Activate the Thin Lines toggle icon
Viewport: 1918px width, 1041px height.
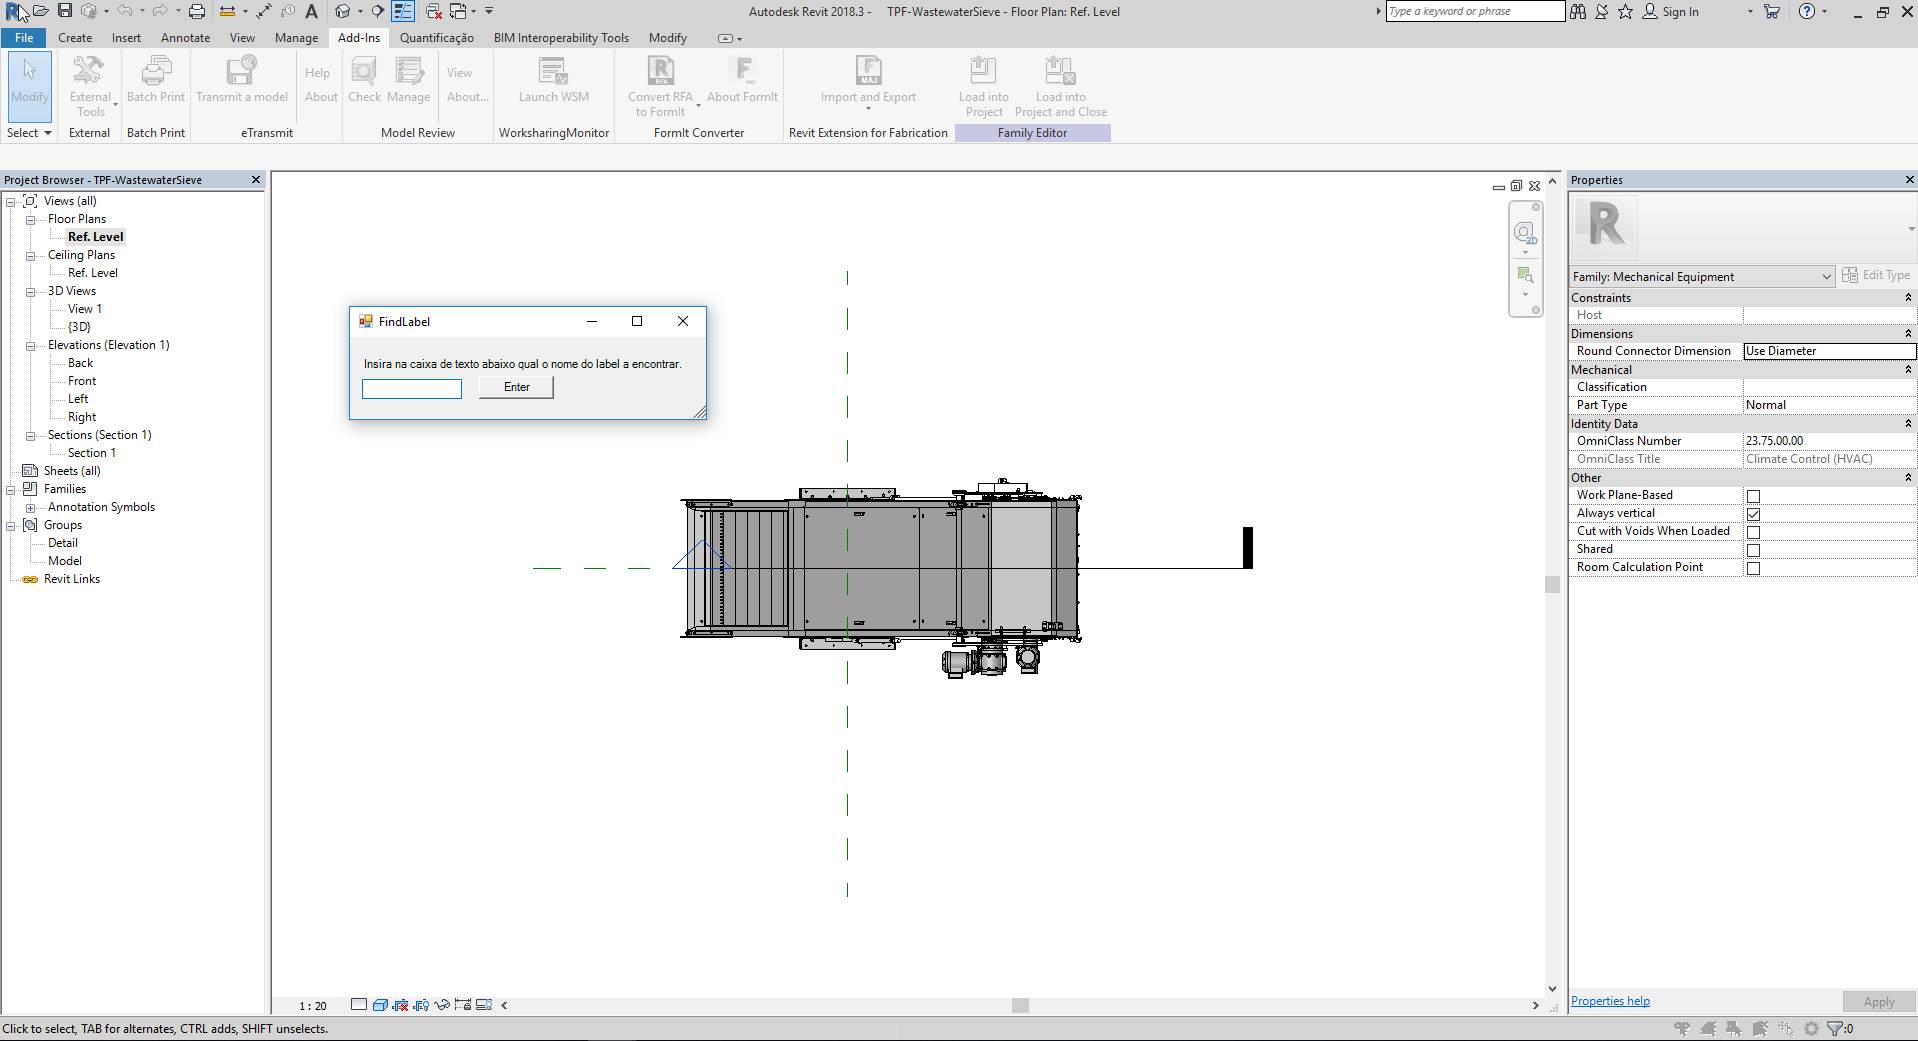[403, 11]
